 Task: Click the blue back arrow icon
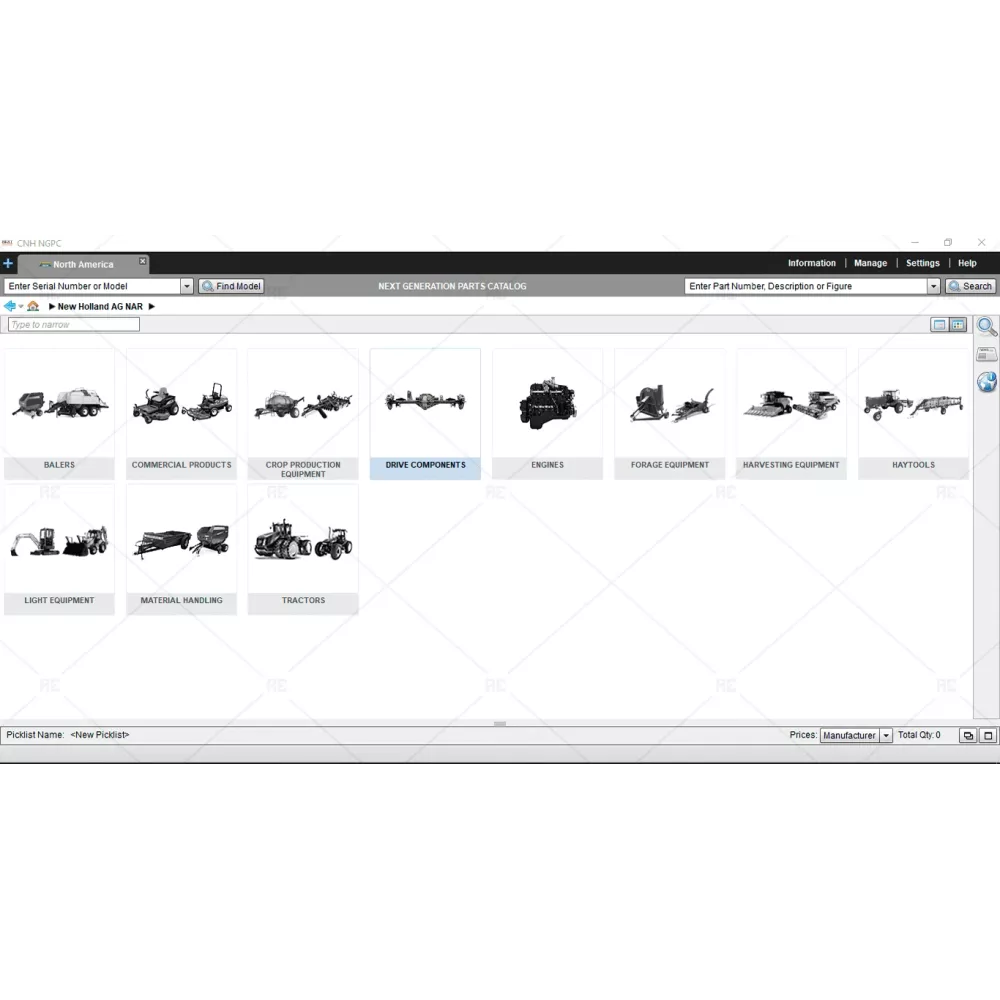(x=10, y=306)
